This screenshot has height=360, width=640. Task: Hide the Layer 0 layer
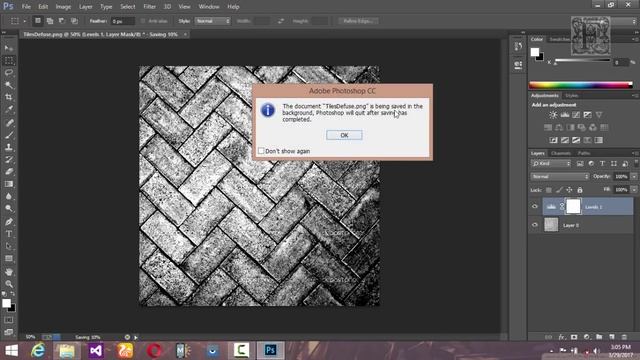point(535,225)
